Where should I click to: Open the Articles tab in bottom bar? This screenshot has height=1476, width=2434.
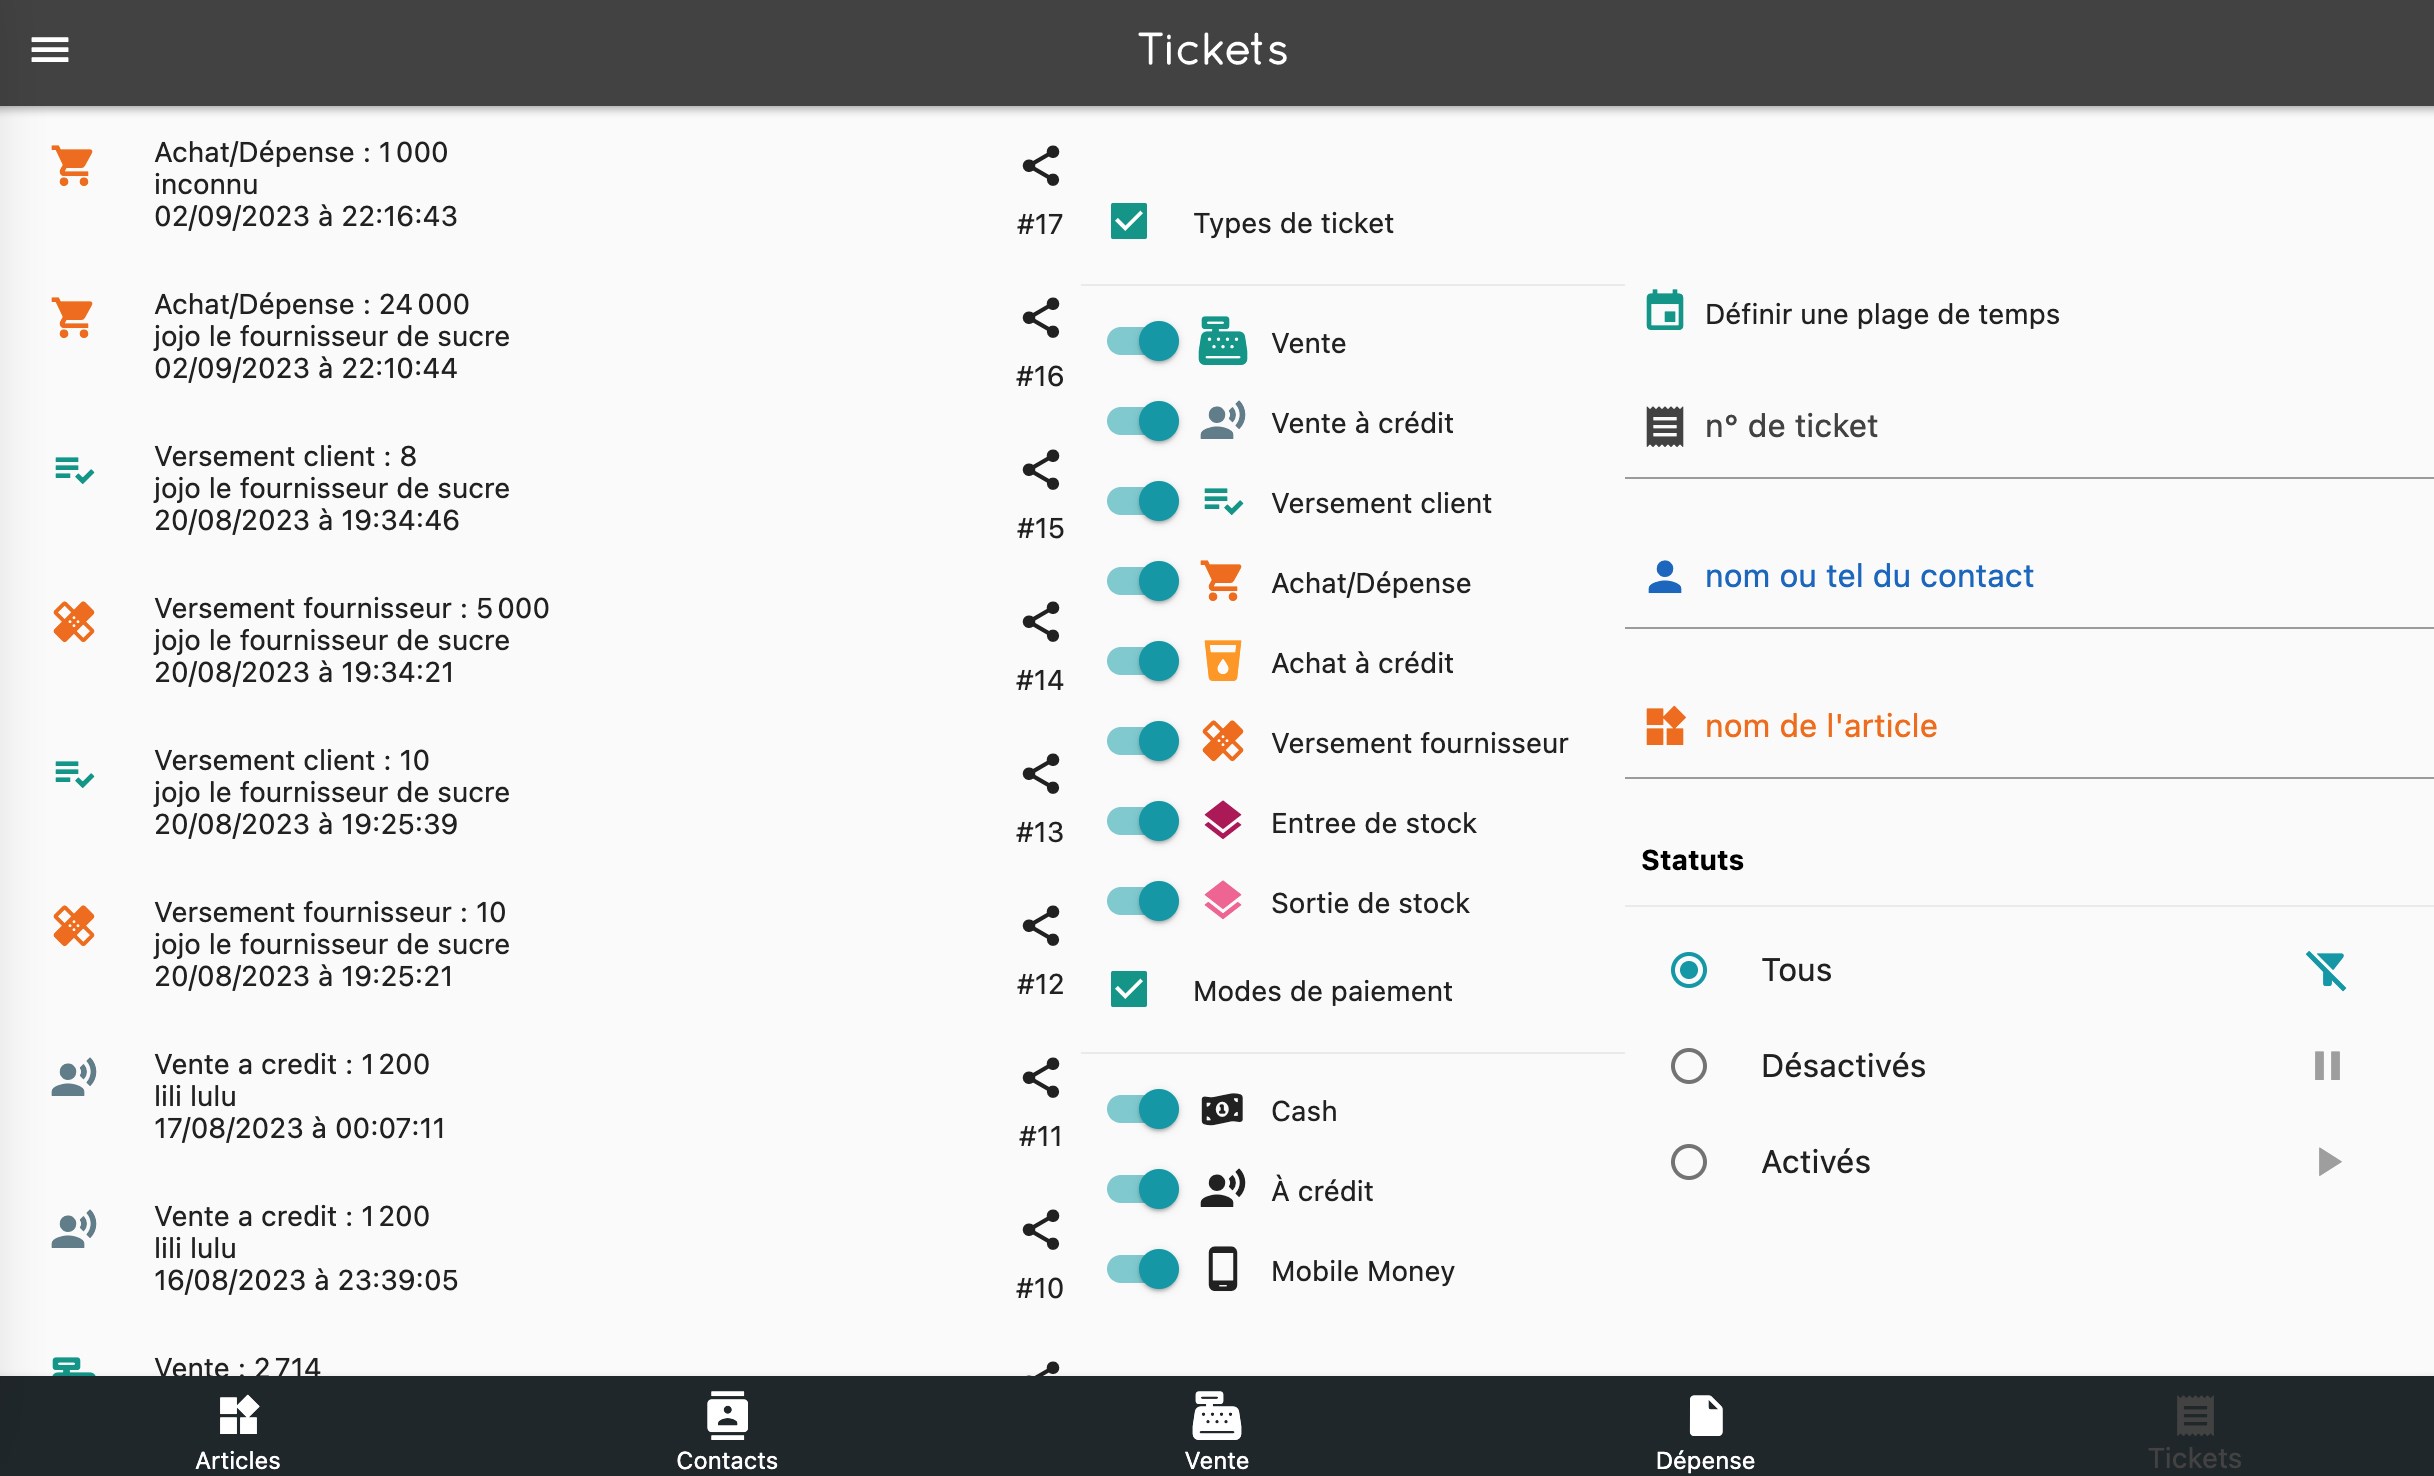coord(238,1430)
